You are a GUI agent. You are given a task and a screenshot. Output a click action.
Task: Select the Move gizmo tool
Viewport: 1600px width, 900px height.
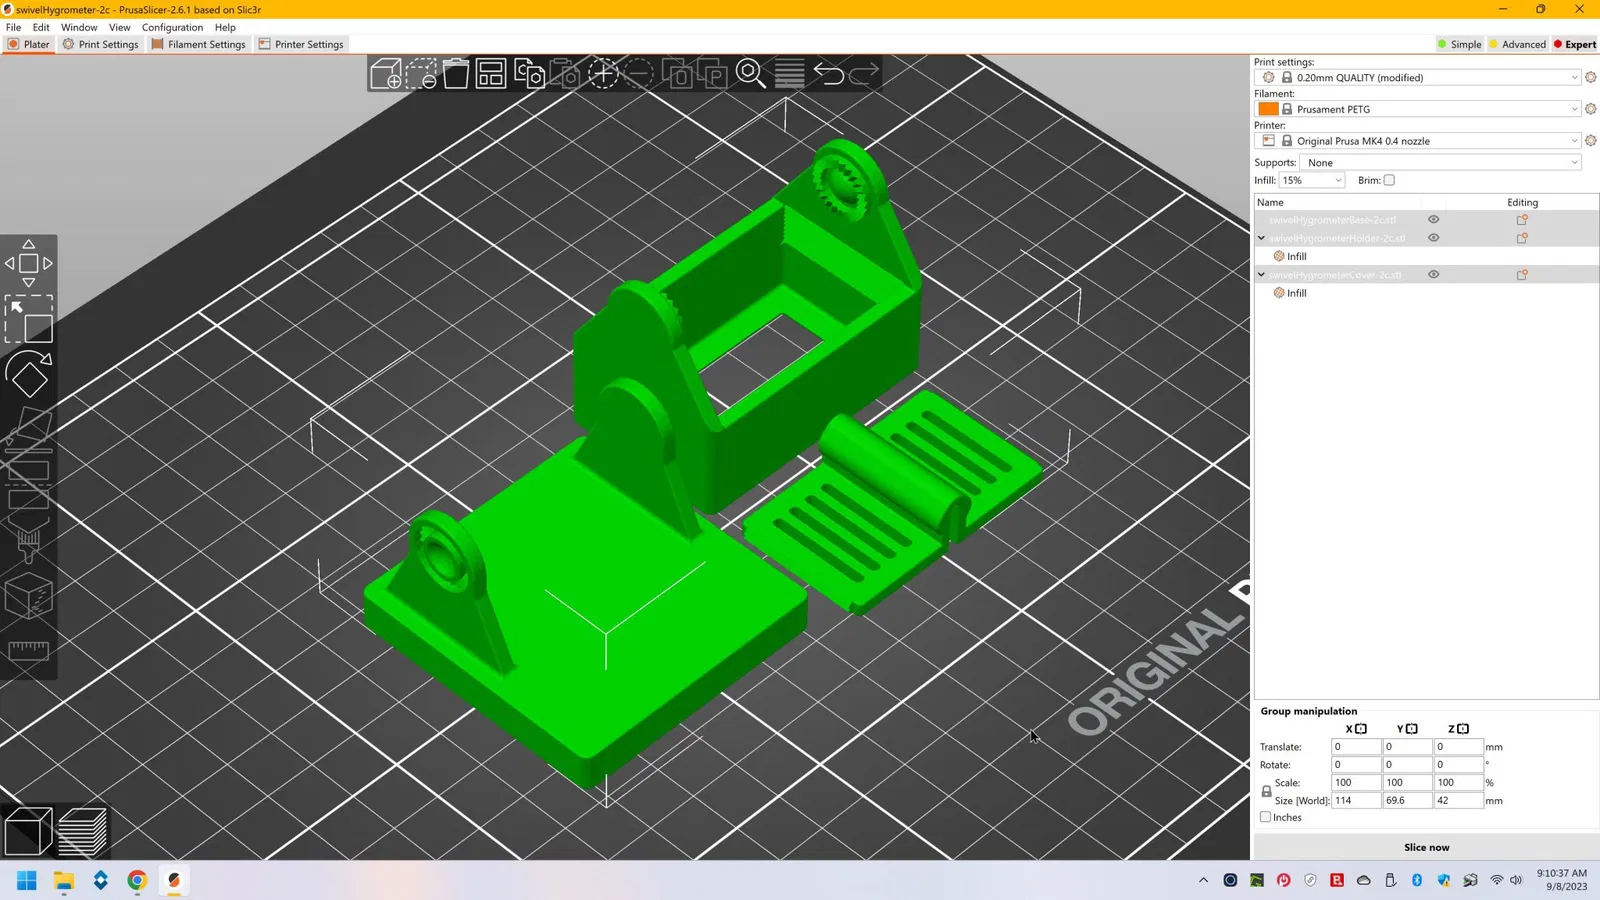29,264
